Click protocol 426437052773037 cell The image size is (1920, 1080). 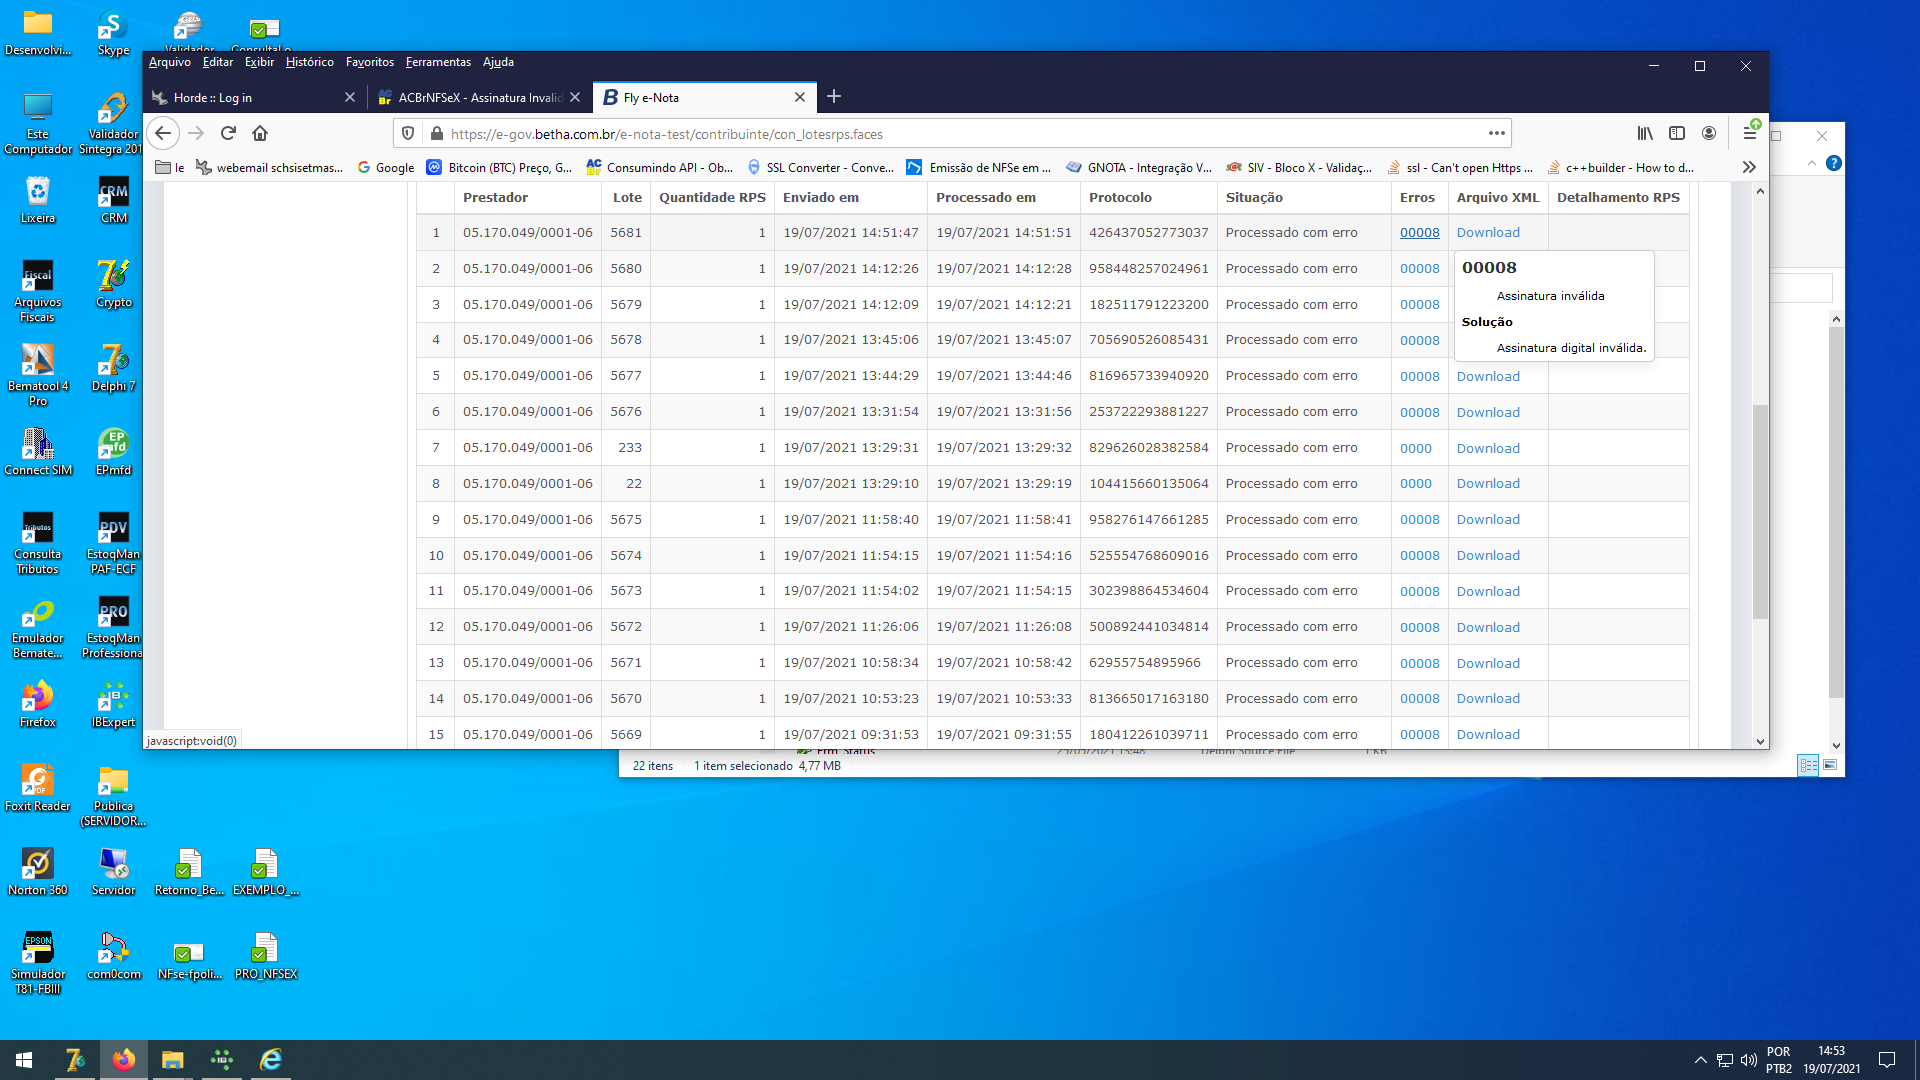[x=1148, y=233]
